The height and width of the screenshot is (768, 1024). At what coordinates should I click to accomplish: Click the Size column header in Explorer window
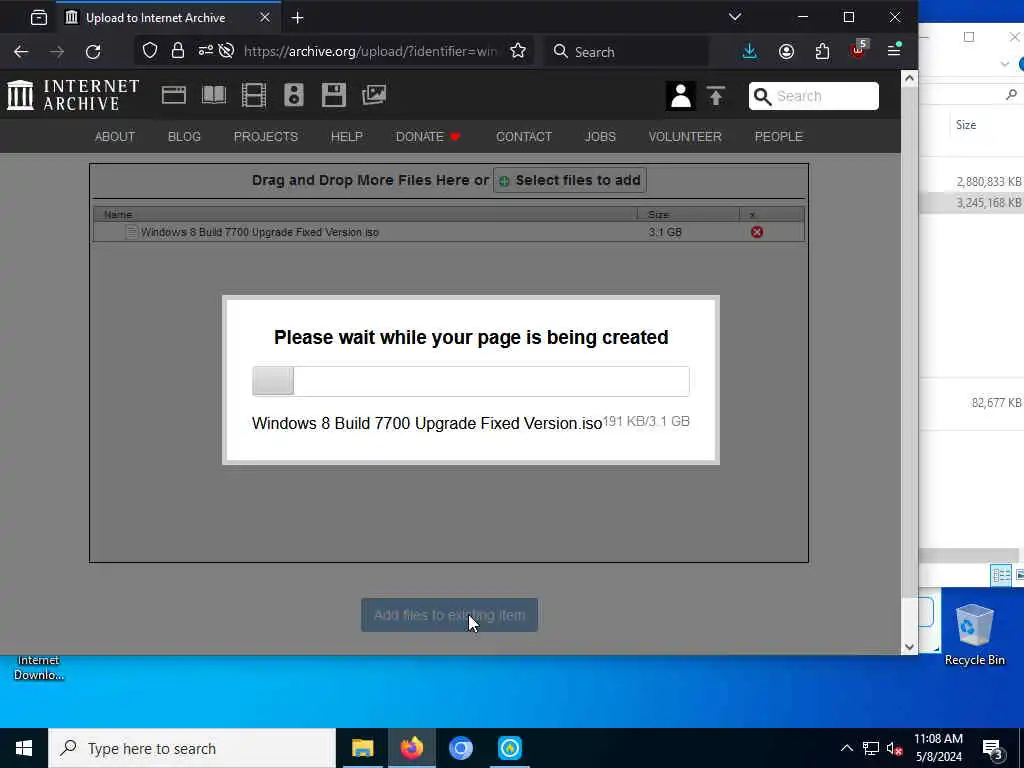966,125
